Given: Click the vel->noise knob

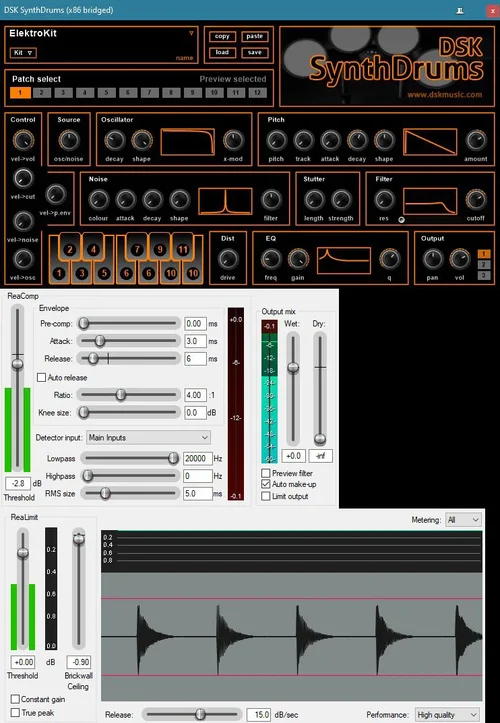Looking at the screenshot, I should [24, 221].
